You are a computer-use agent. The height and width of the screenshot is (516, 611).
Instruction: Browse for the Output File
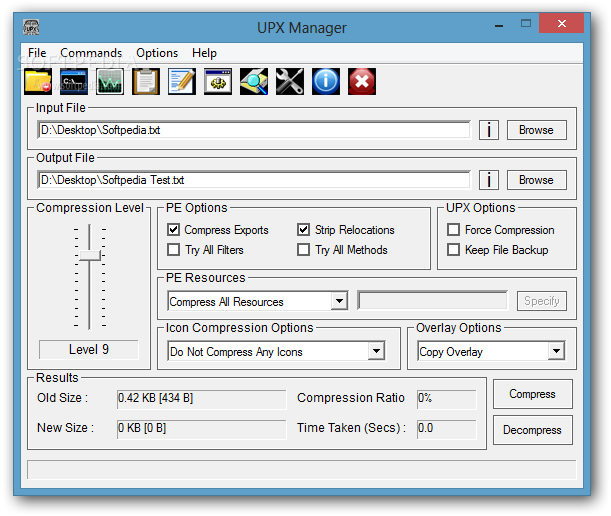(x=537, y=180)
